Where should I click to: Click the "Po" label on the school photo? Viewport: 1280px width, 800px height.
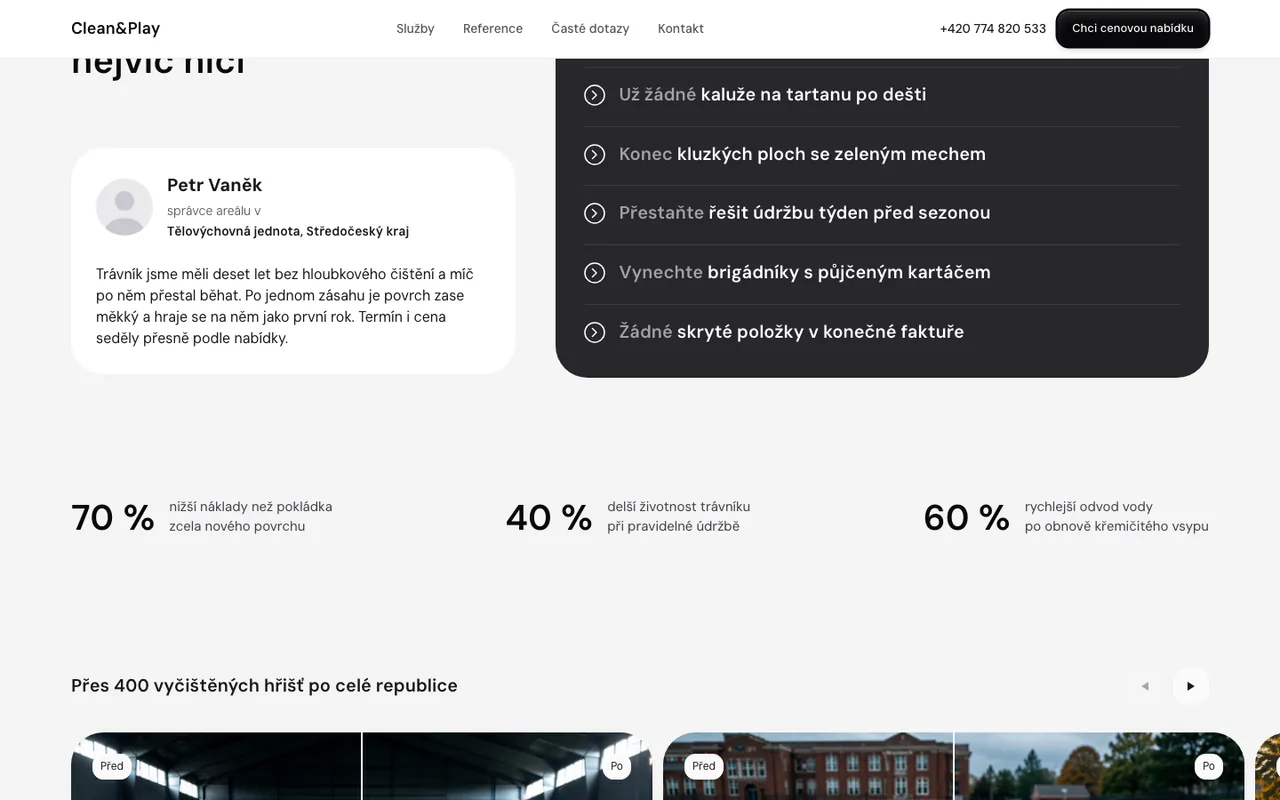click(x=1208, y=766)
